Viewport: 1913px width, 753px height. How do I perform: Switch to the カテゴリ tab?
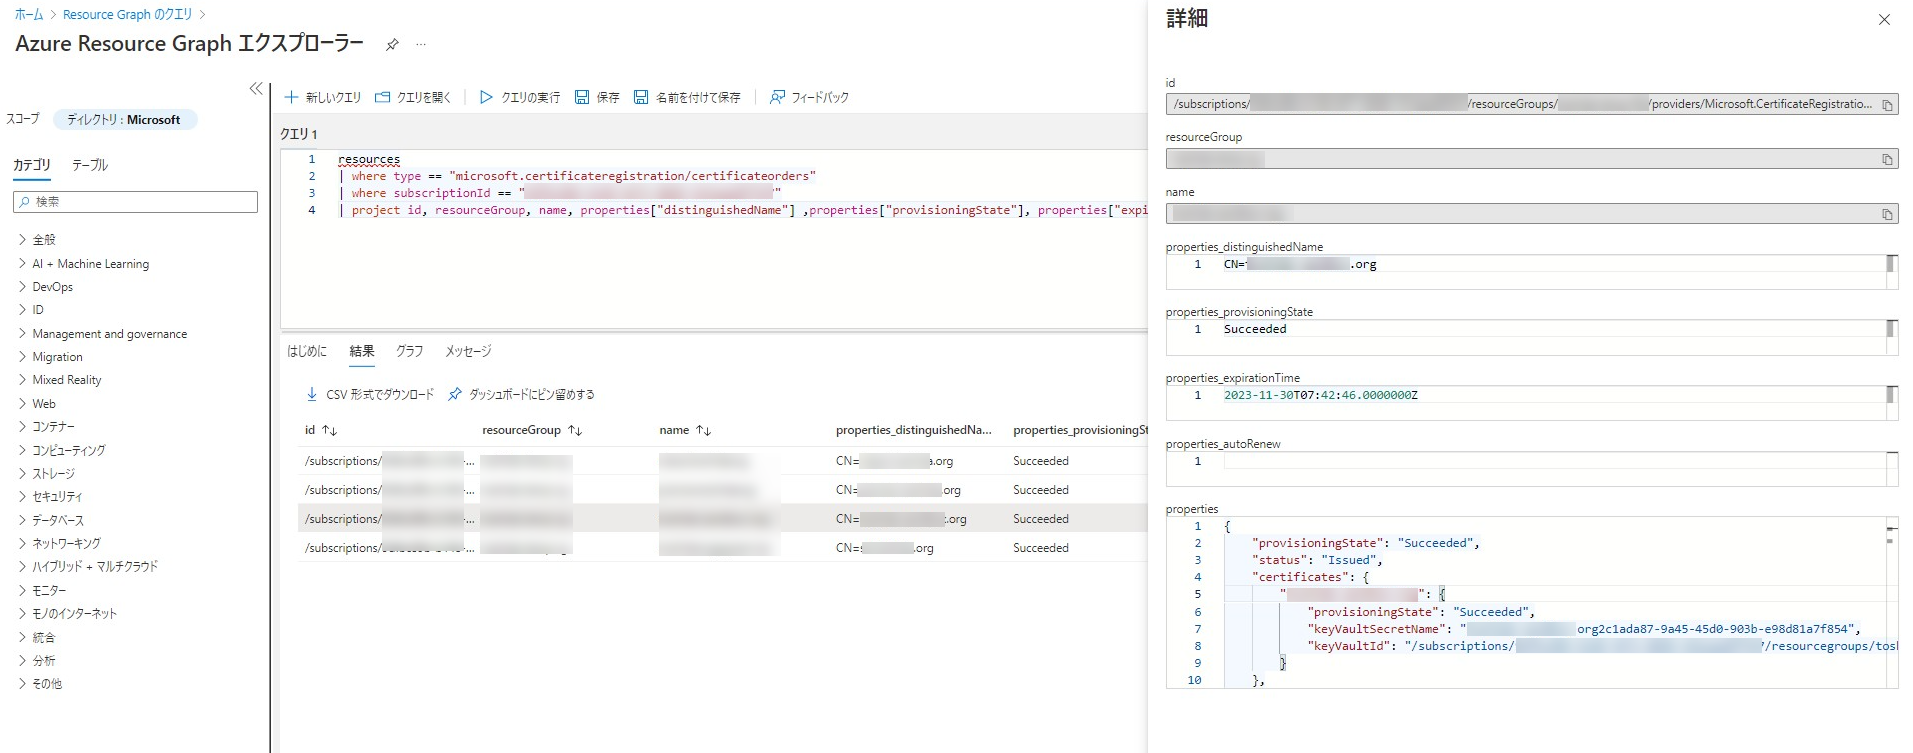(32, 165)
